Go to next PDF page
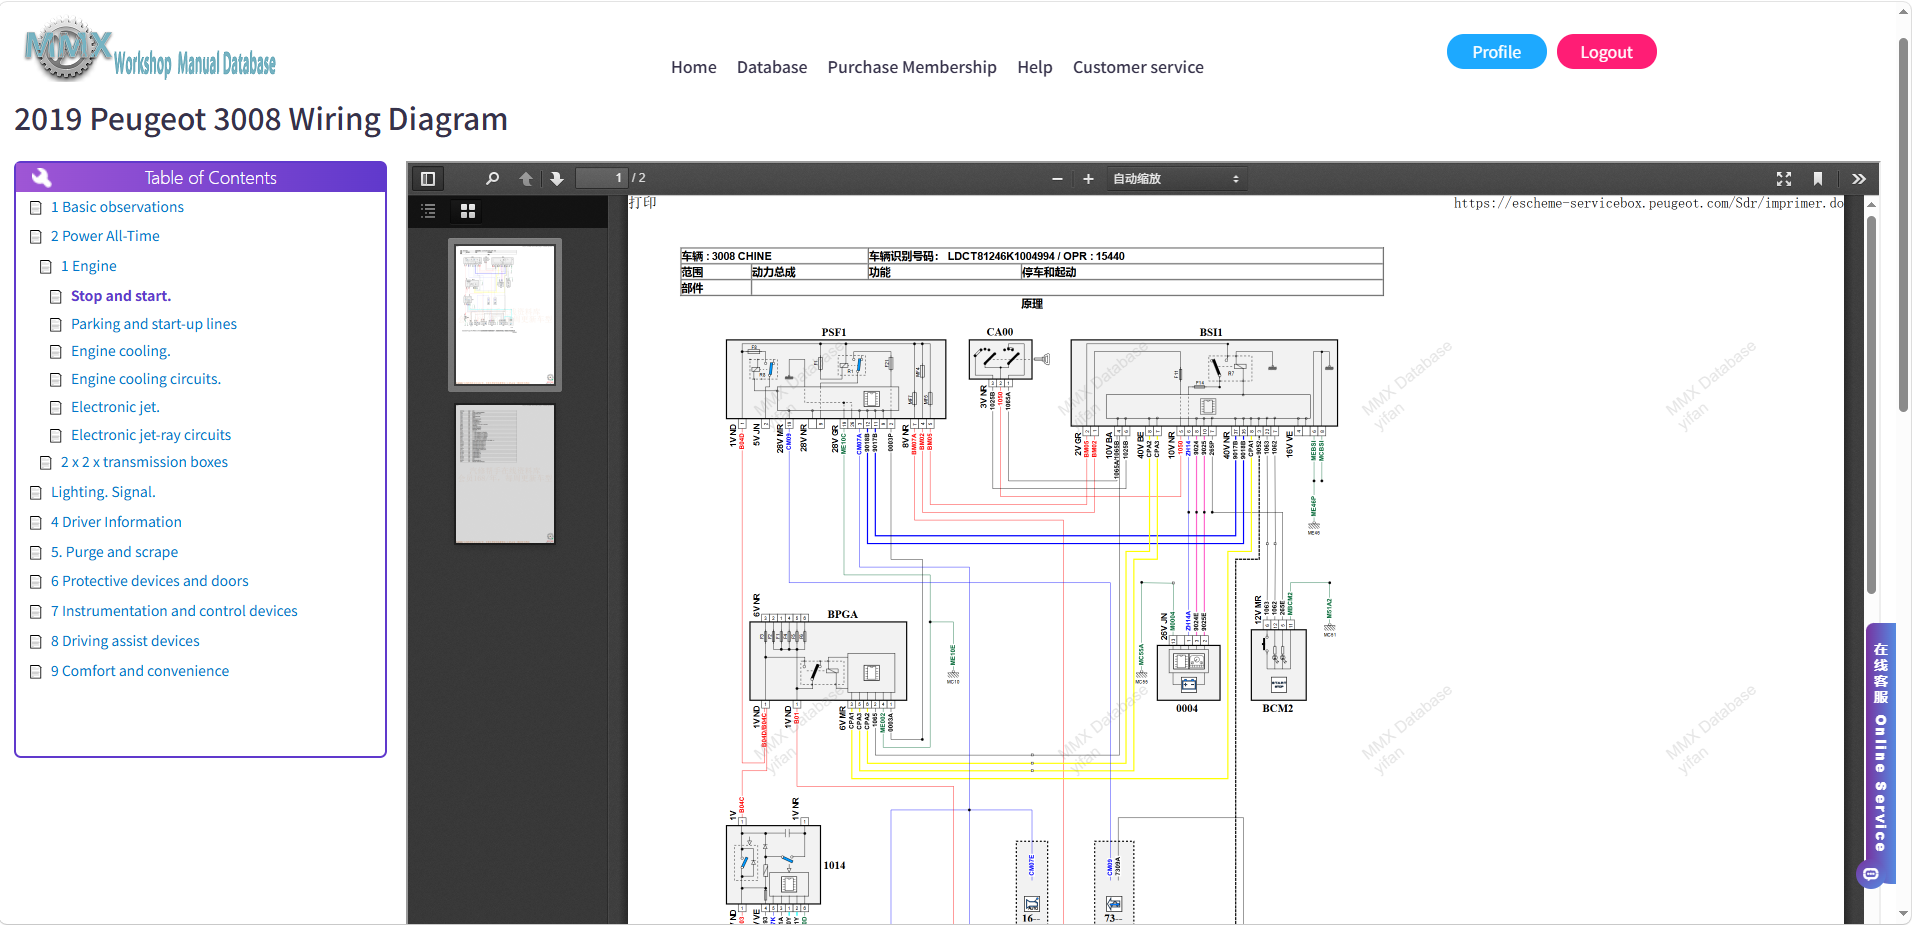Viewport: 1915px width, 925px height. [557, 179]
